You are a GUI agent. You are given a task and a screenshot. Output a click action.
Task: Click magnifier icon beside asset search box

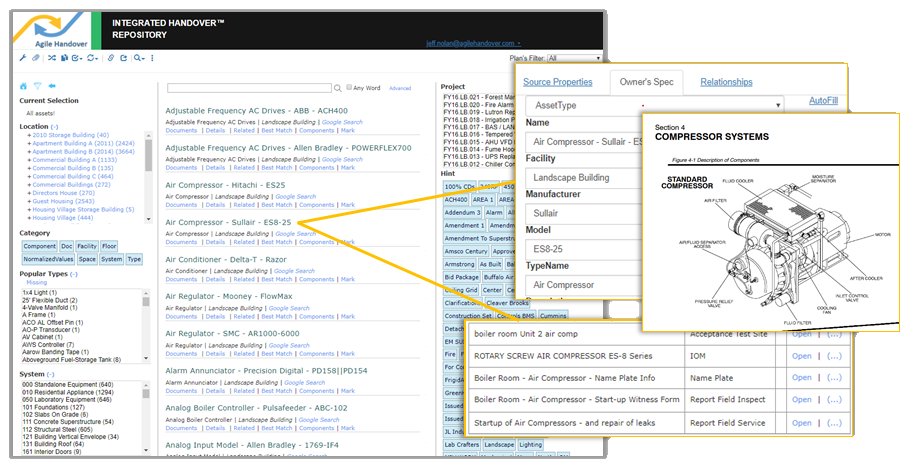pyautogui.click(x=337, y=88)
